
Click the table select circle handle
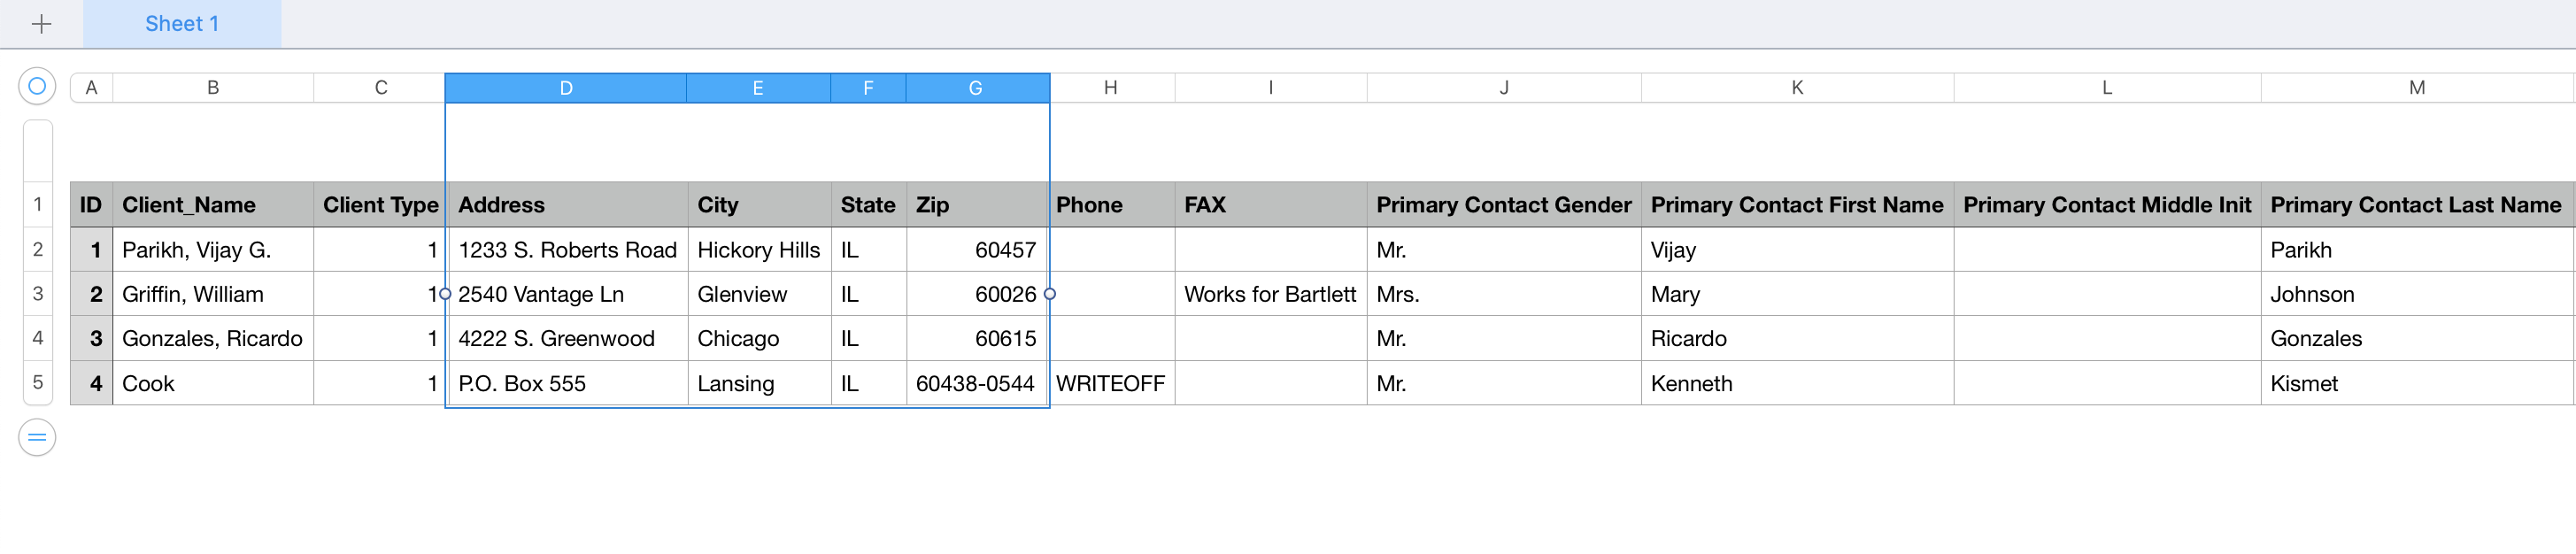[37, 87]
